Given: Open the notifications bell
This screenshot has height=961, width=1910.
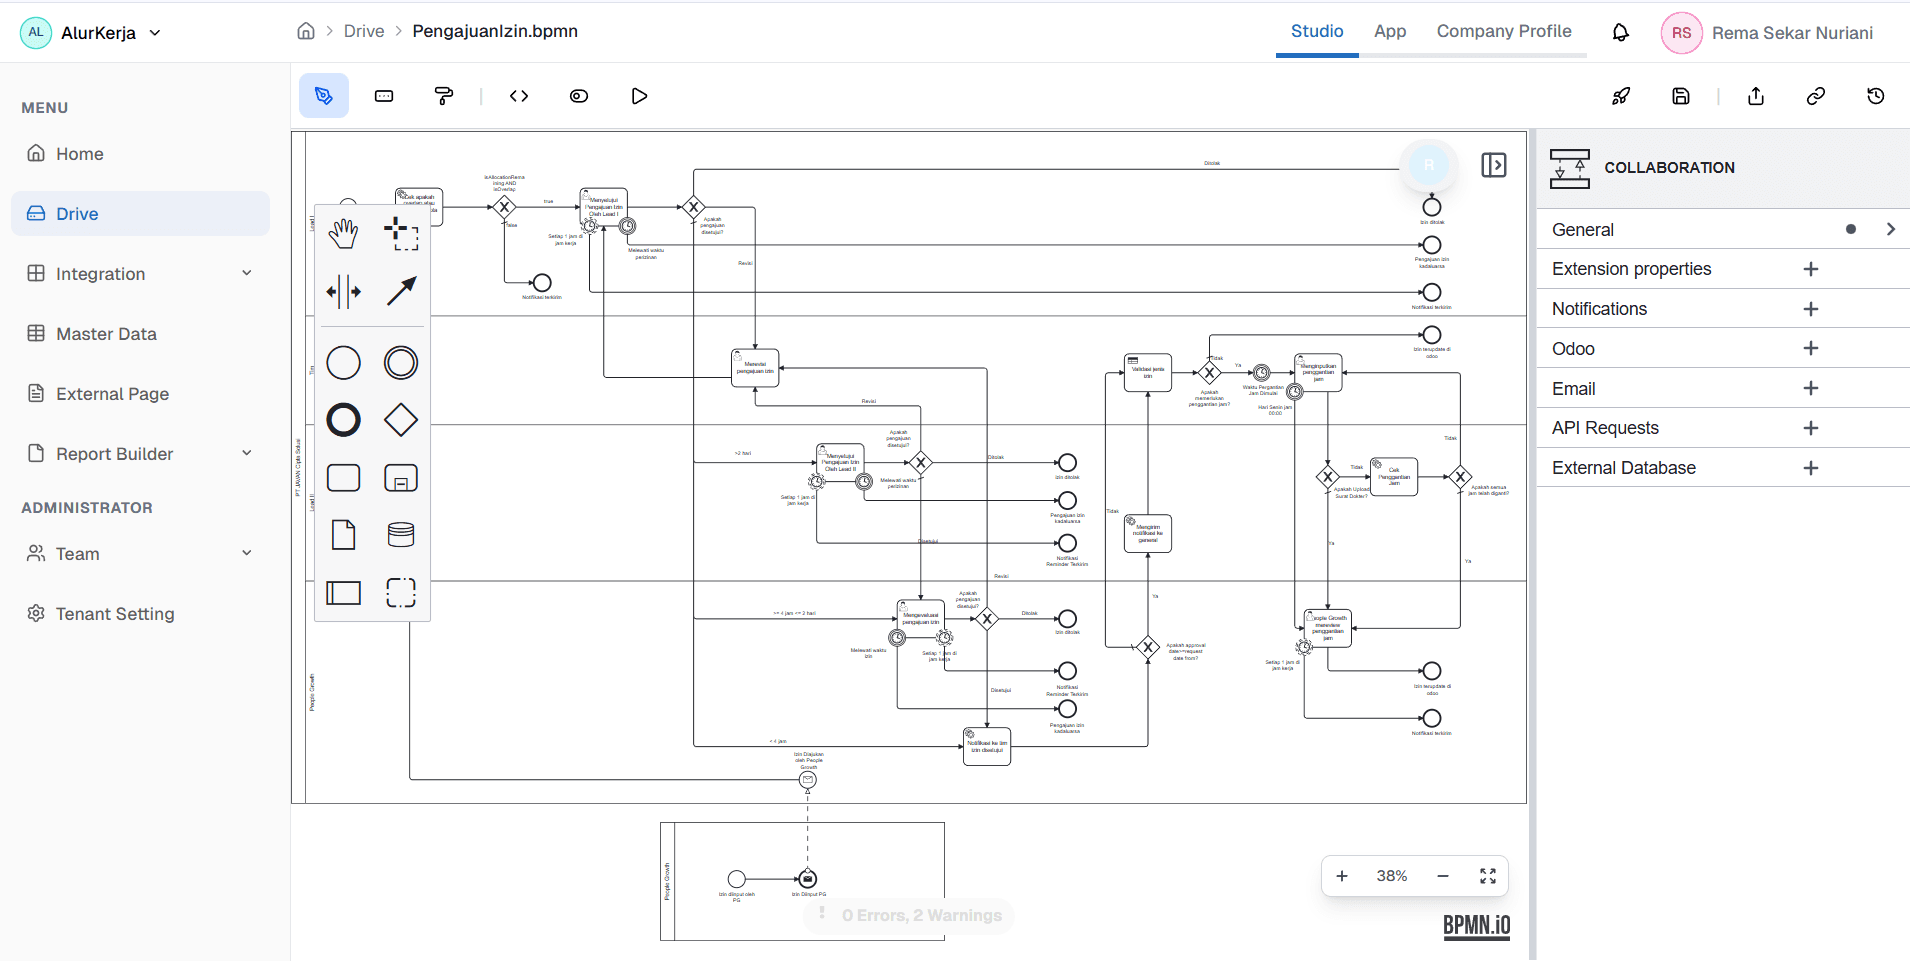Looking at the screenshot, I should [x=1620, y=32].
